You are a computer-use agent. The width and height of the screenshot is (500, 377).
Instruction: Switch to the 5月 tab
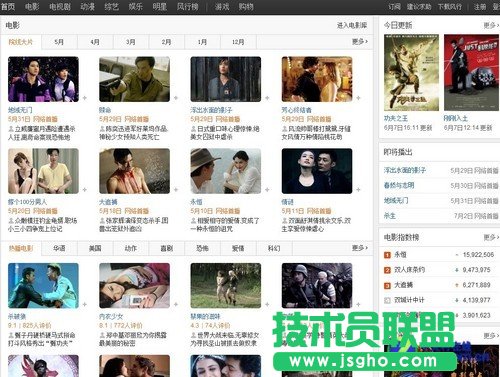[59, 42]
